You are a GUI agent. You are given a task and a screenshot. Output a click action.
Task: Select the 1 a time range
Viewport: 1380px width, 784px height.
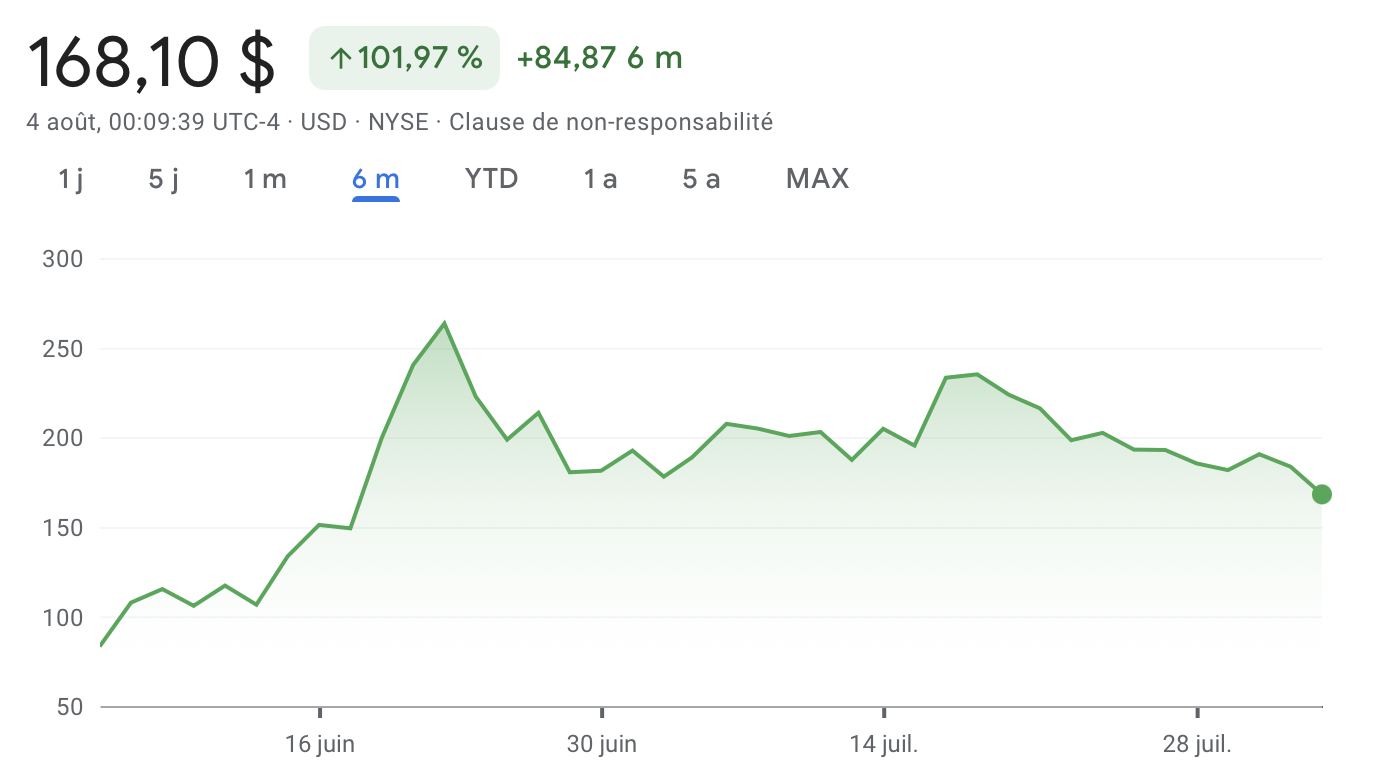click(x=600, y=179)
